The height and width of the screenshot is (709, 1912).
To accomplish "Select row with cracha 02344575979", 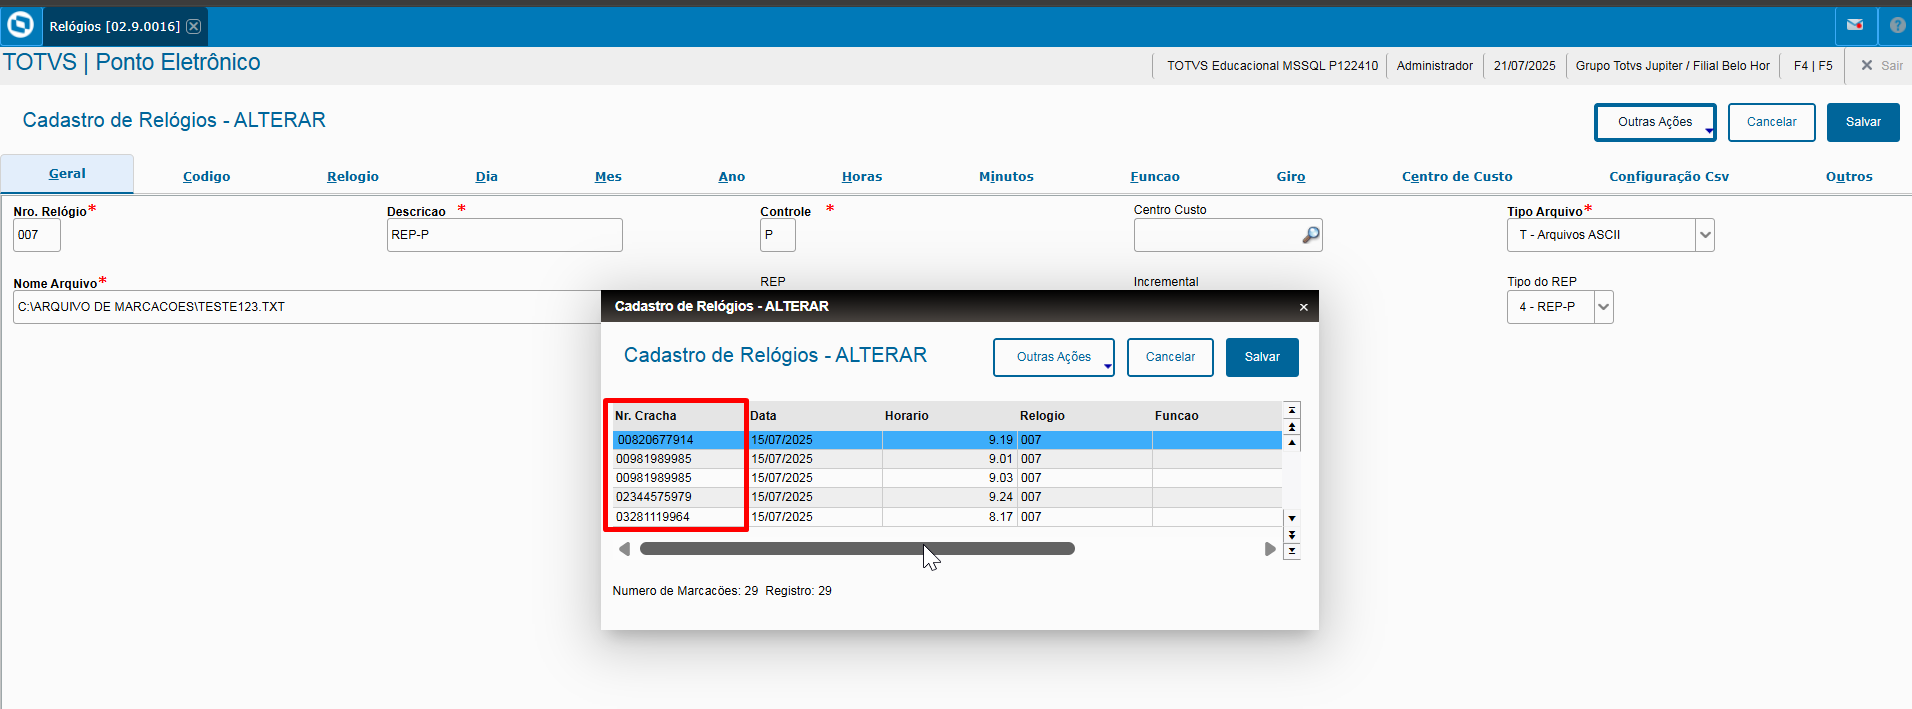I will pos(947,497).
